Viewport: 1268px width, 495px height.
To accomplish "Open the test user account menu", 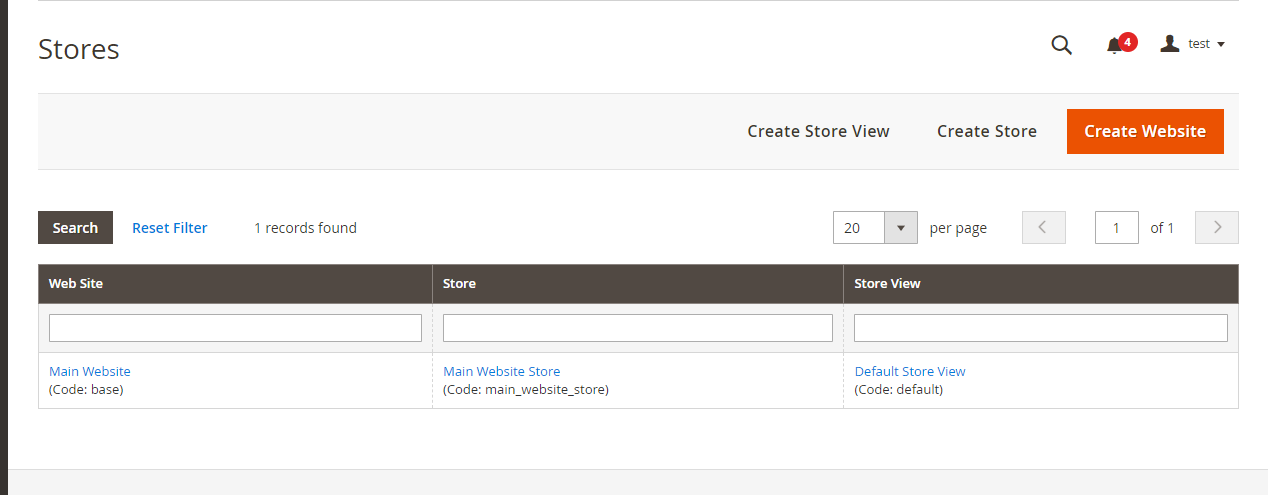I will tap(1193, 44).
